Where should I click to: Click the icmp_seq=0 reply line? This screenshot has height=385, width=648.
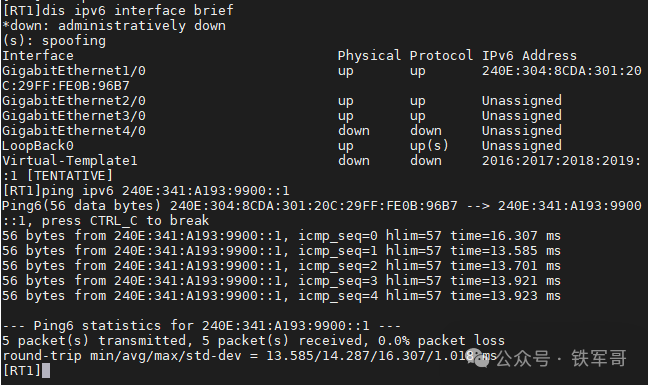[281, 236]
